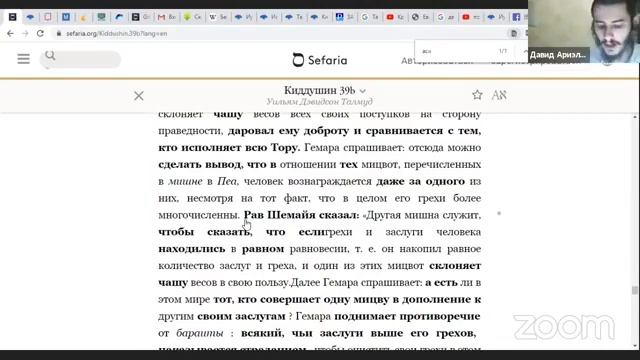640x360 pixels.
Task: View site info via the lock icon
Action: click(59, 33)
